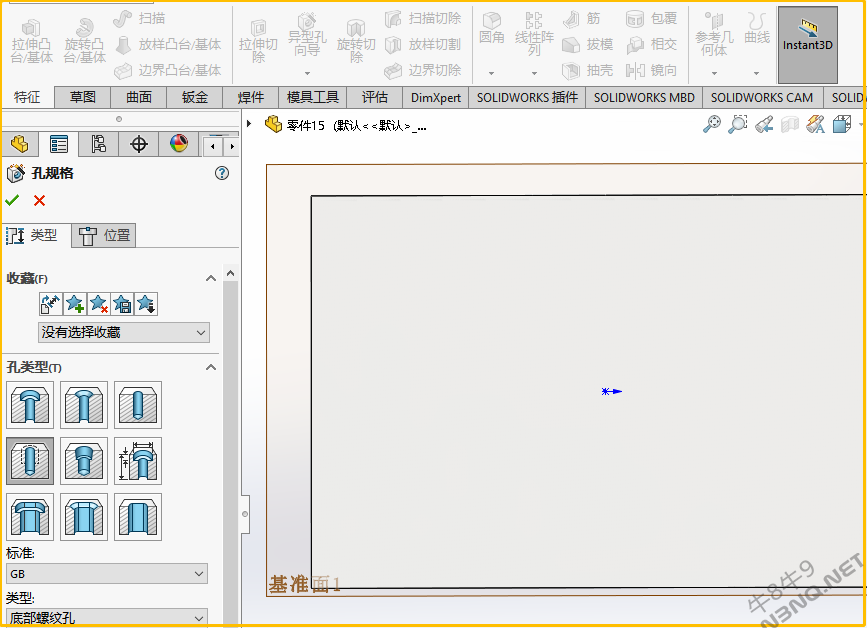Select the Counterbore hole type
The width and height of the screenshot is (867, 628).
coord(30,405)
